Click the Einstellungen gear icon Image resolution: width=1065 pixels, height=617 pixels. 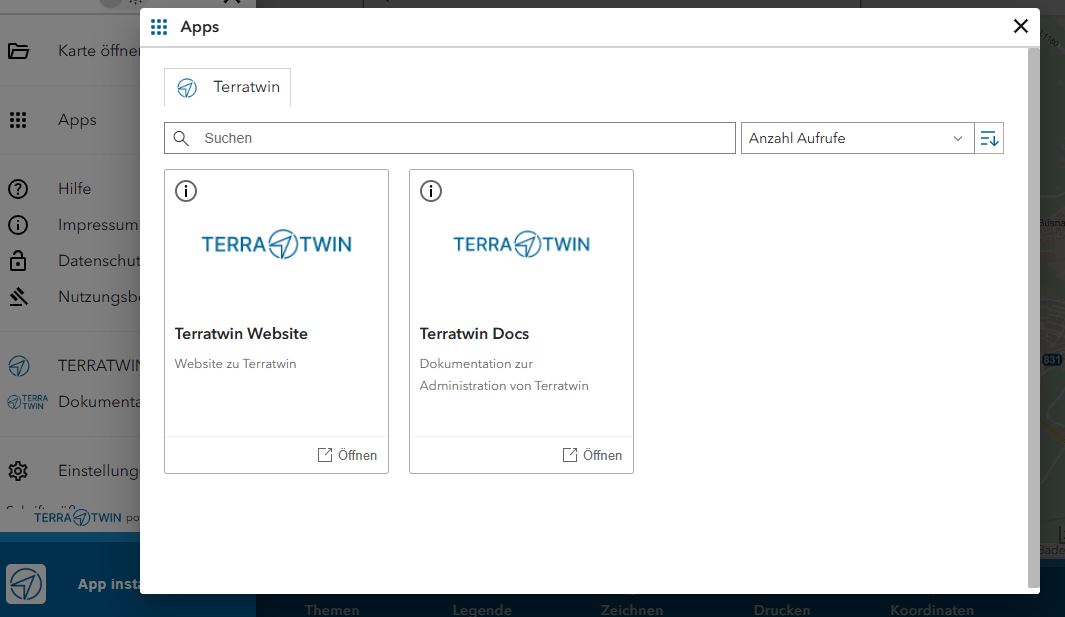tap(18, 471)
